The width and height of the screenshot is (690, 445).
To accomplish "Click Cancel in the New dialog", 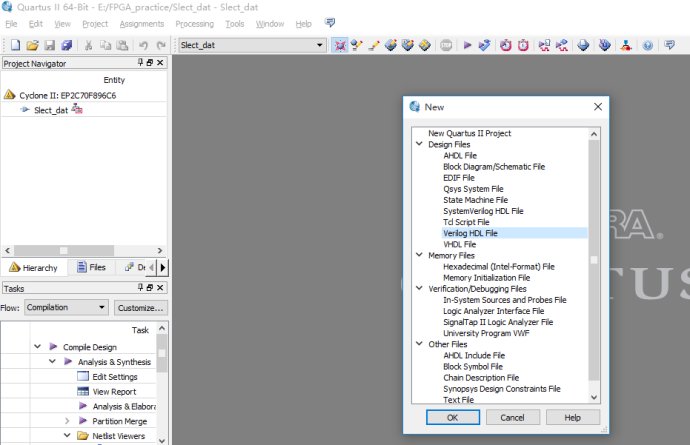I will pos(512,417).
